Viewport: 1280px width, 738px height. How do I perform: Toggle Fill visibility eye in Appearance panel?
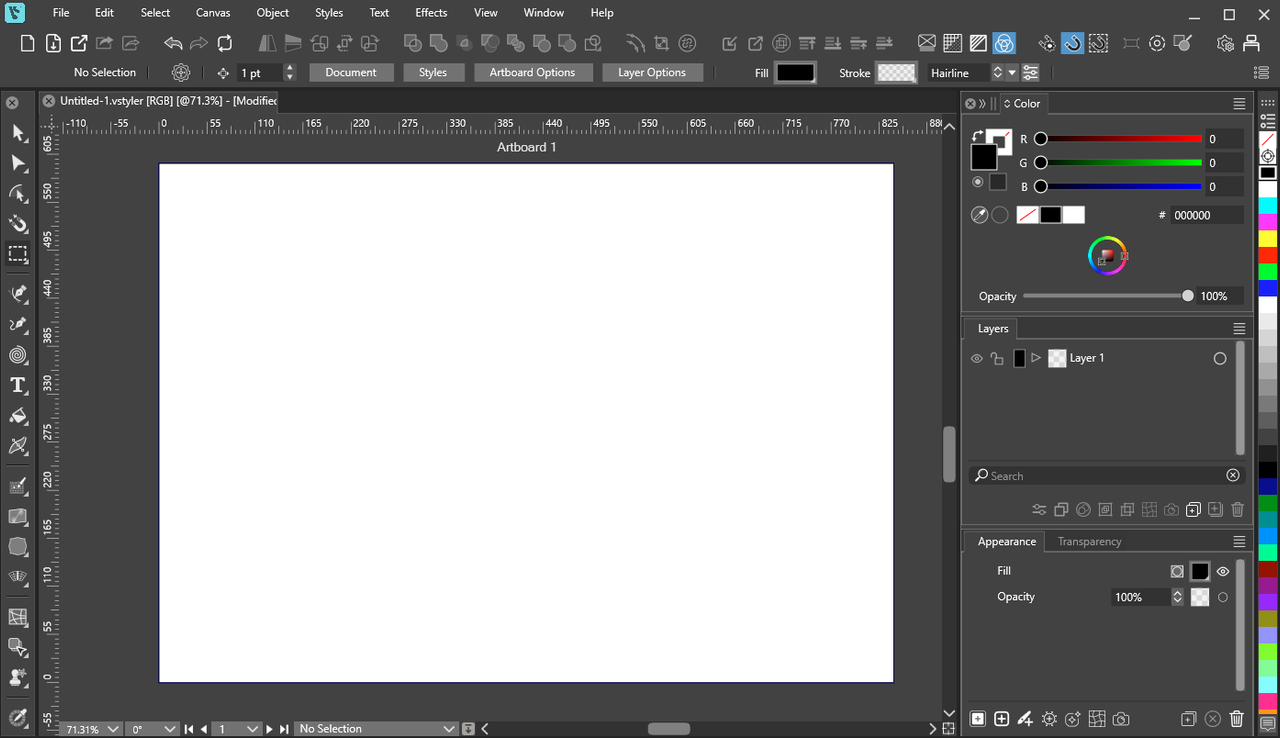(1222, 572)
